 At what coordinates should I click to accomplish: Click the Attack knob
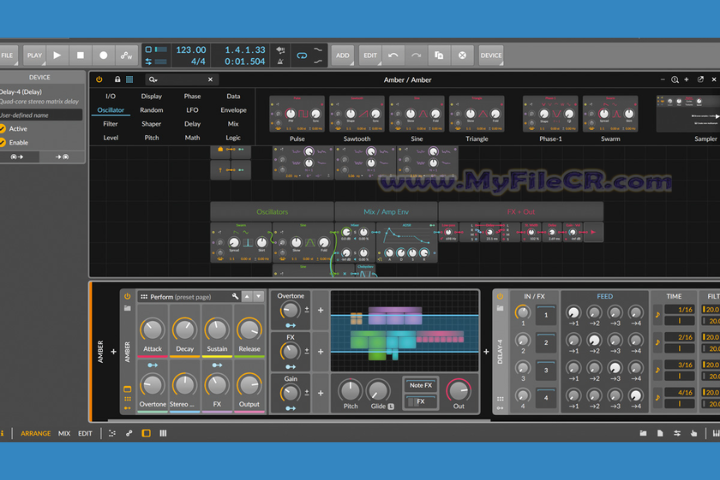(x=152, y=330)
